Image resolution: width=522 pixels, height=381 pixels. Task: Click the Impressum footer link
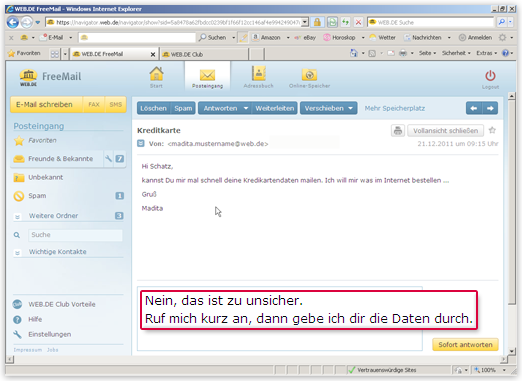[x=28, y=350]
